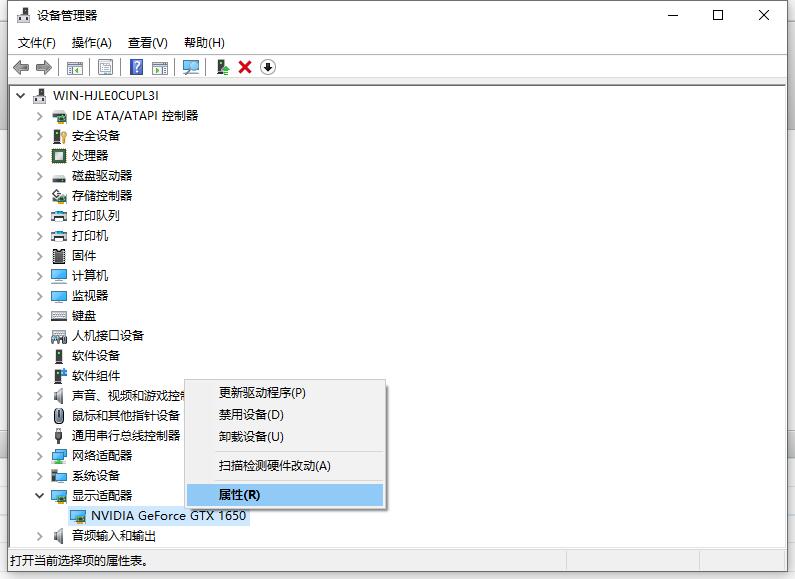Select the NVIDIA GeForce GTX 1650 device
Viewport: 795px width, 579px height.
pos(167,516)
